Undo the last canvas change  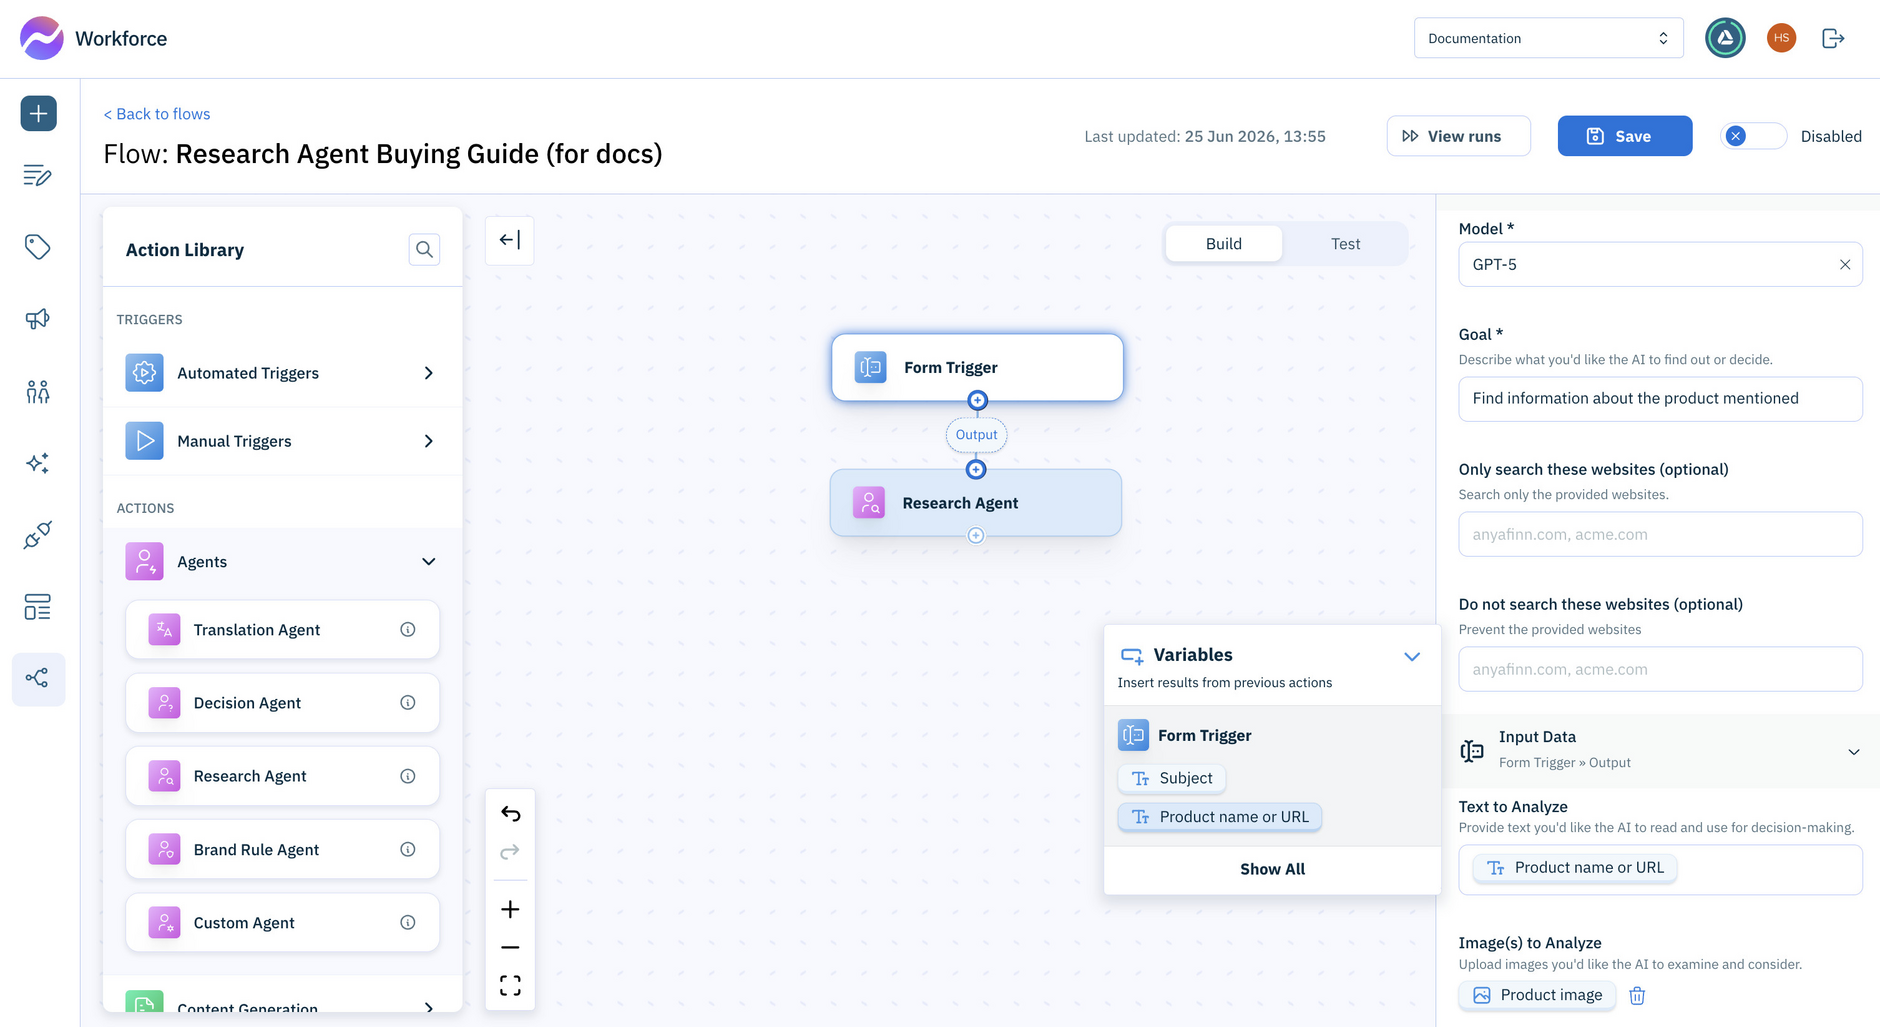click(x=510, y=814)
